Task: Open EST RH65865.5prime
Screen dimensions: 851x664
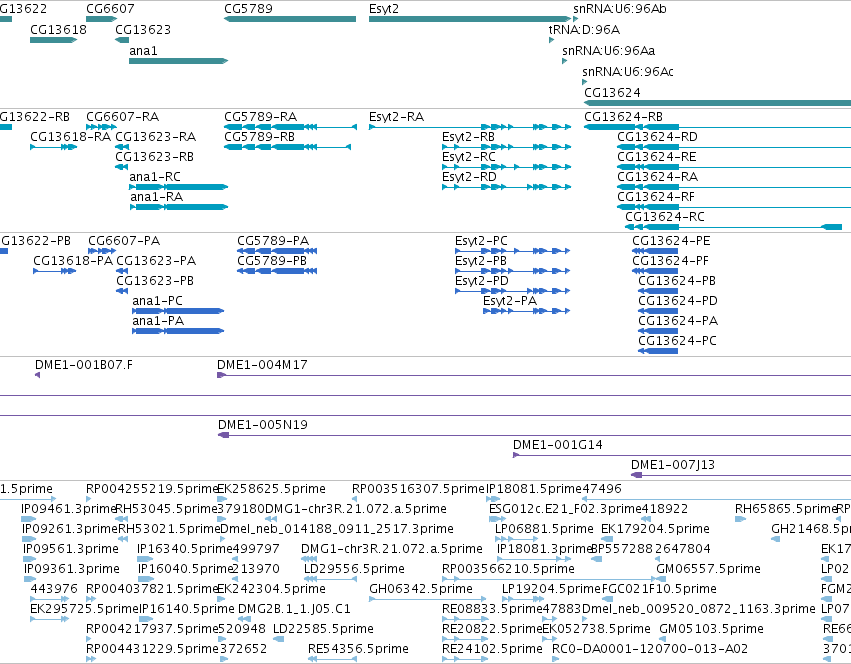Action: [x=786, y=509]
